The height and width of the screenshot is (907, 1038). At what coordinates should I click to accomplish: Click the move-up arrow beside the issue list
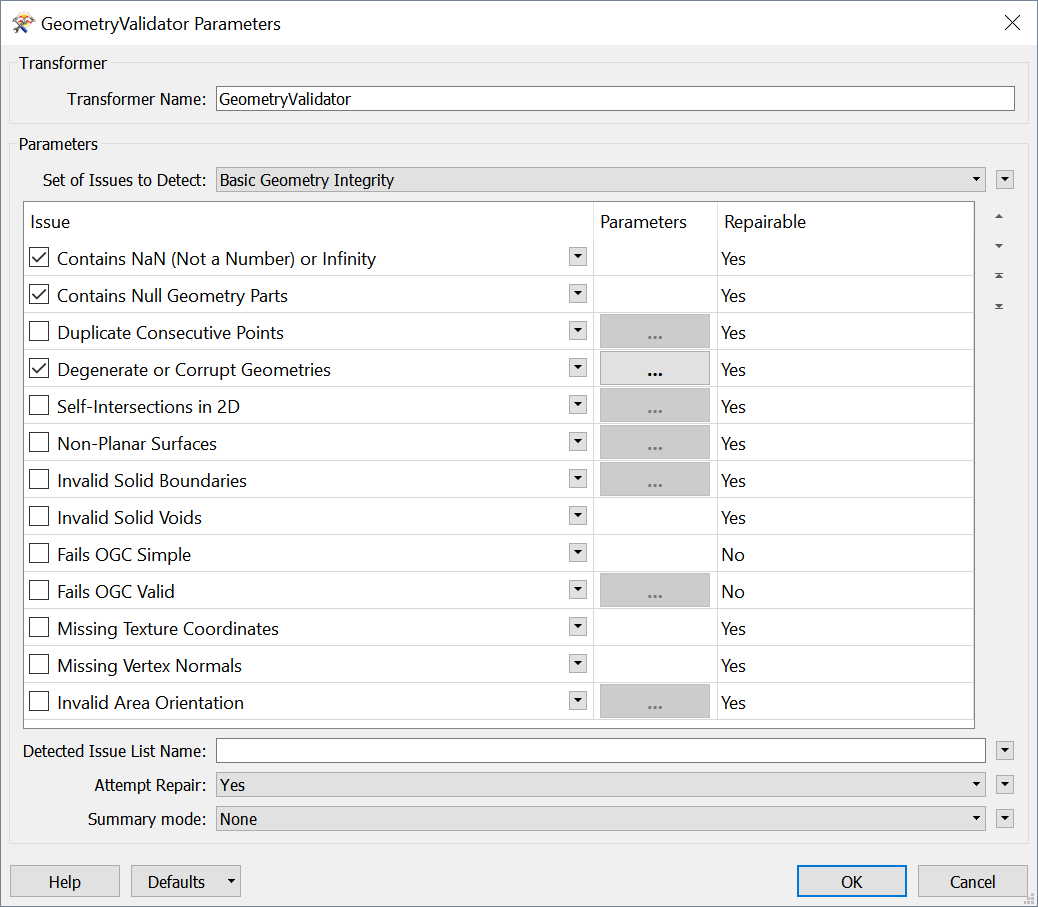998,217
